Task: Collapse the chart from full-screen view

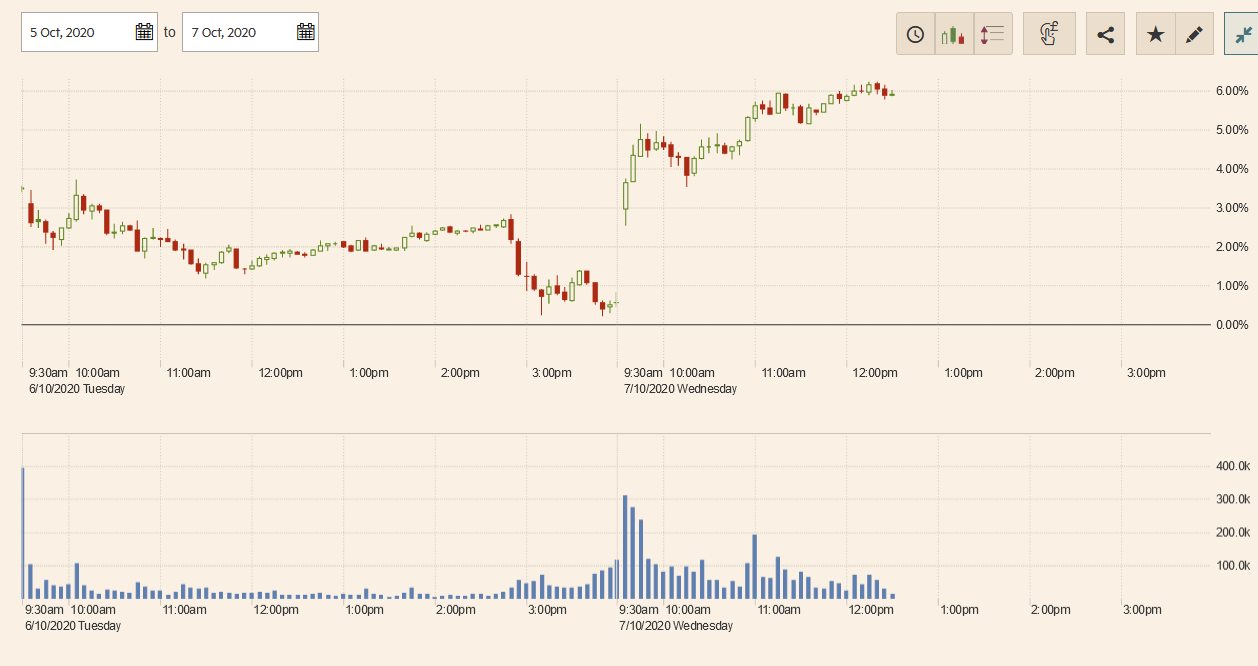Action: pos(1243,34)
